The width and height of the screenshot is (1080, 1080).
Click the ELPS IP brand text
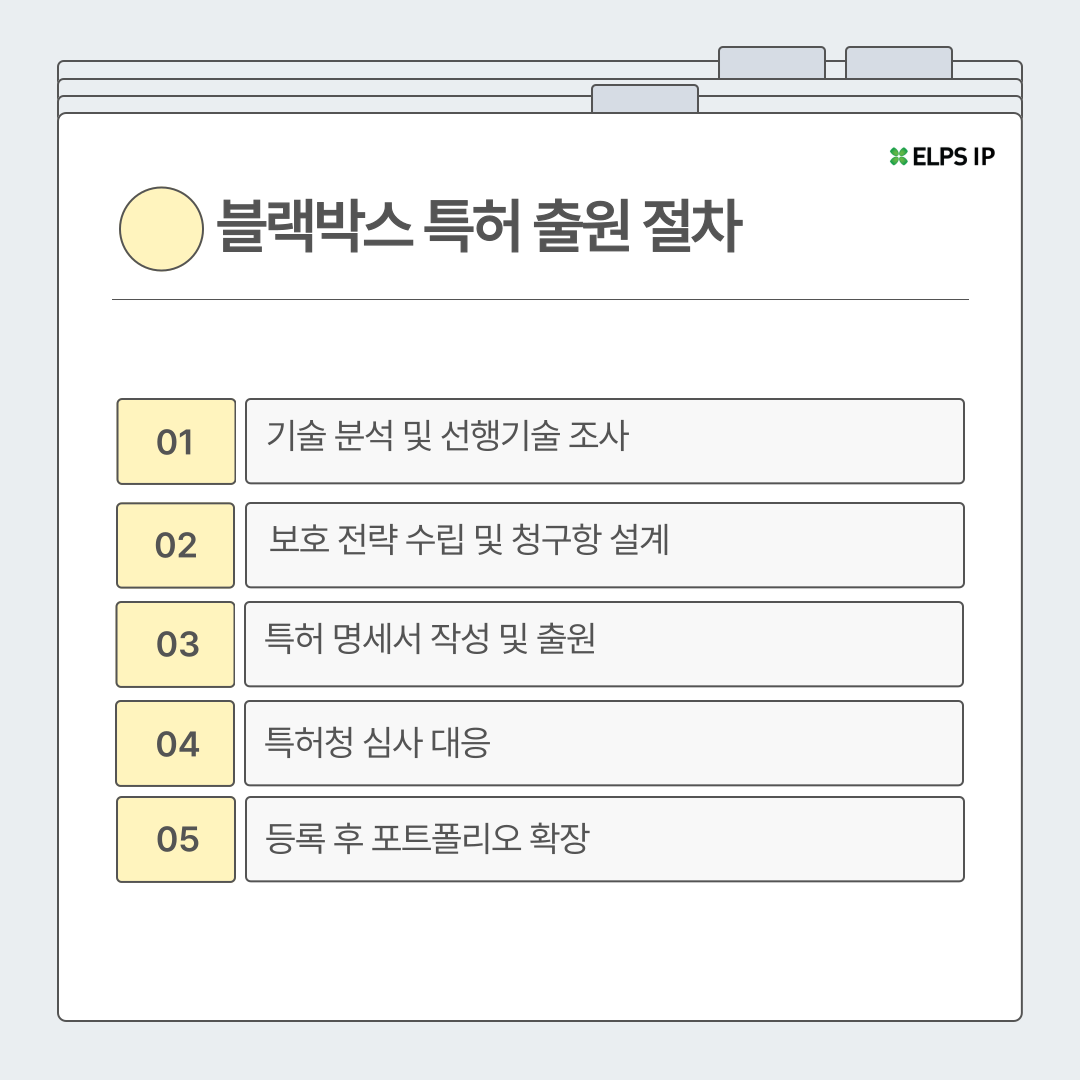pos(954,156)
